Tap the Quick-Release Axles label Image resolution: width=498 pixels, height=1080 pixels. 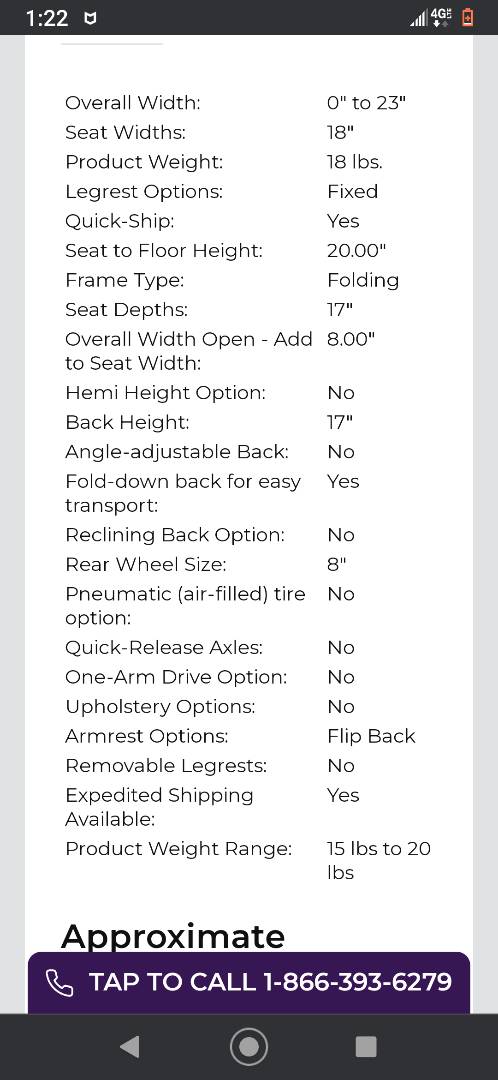pos(164,647)
